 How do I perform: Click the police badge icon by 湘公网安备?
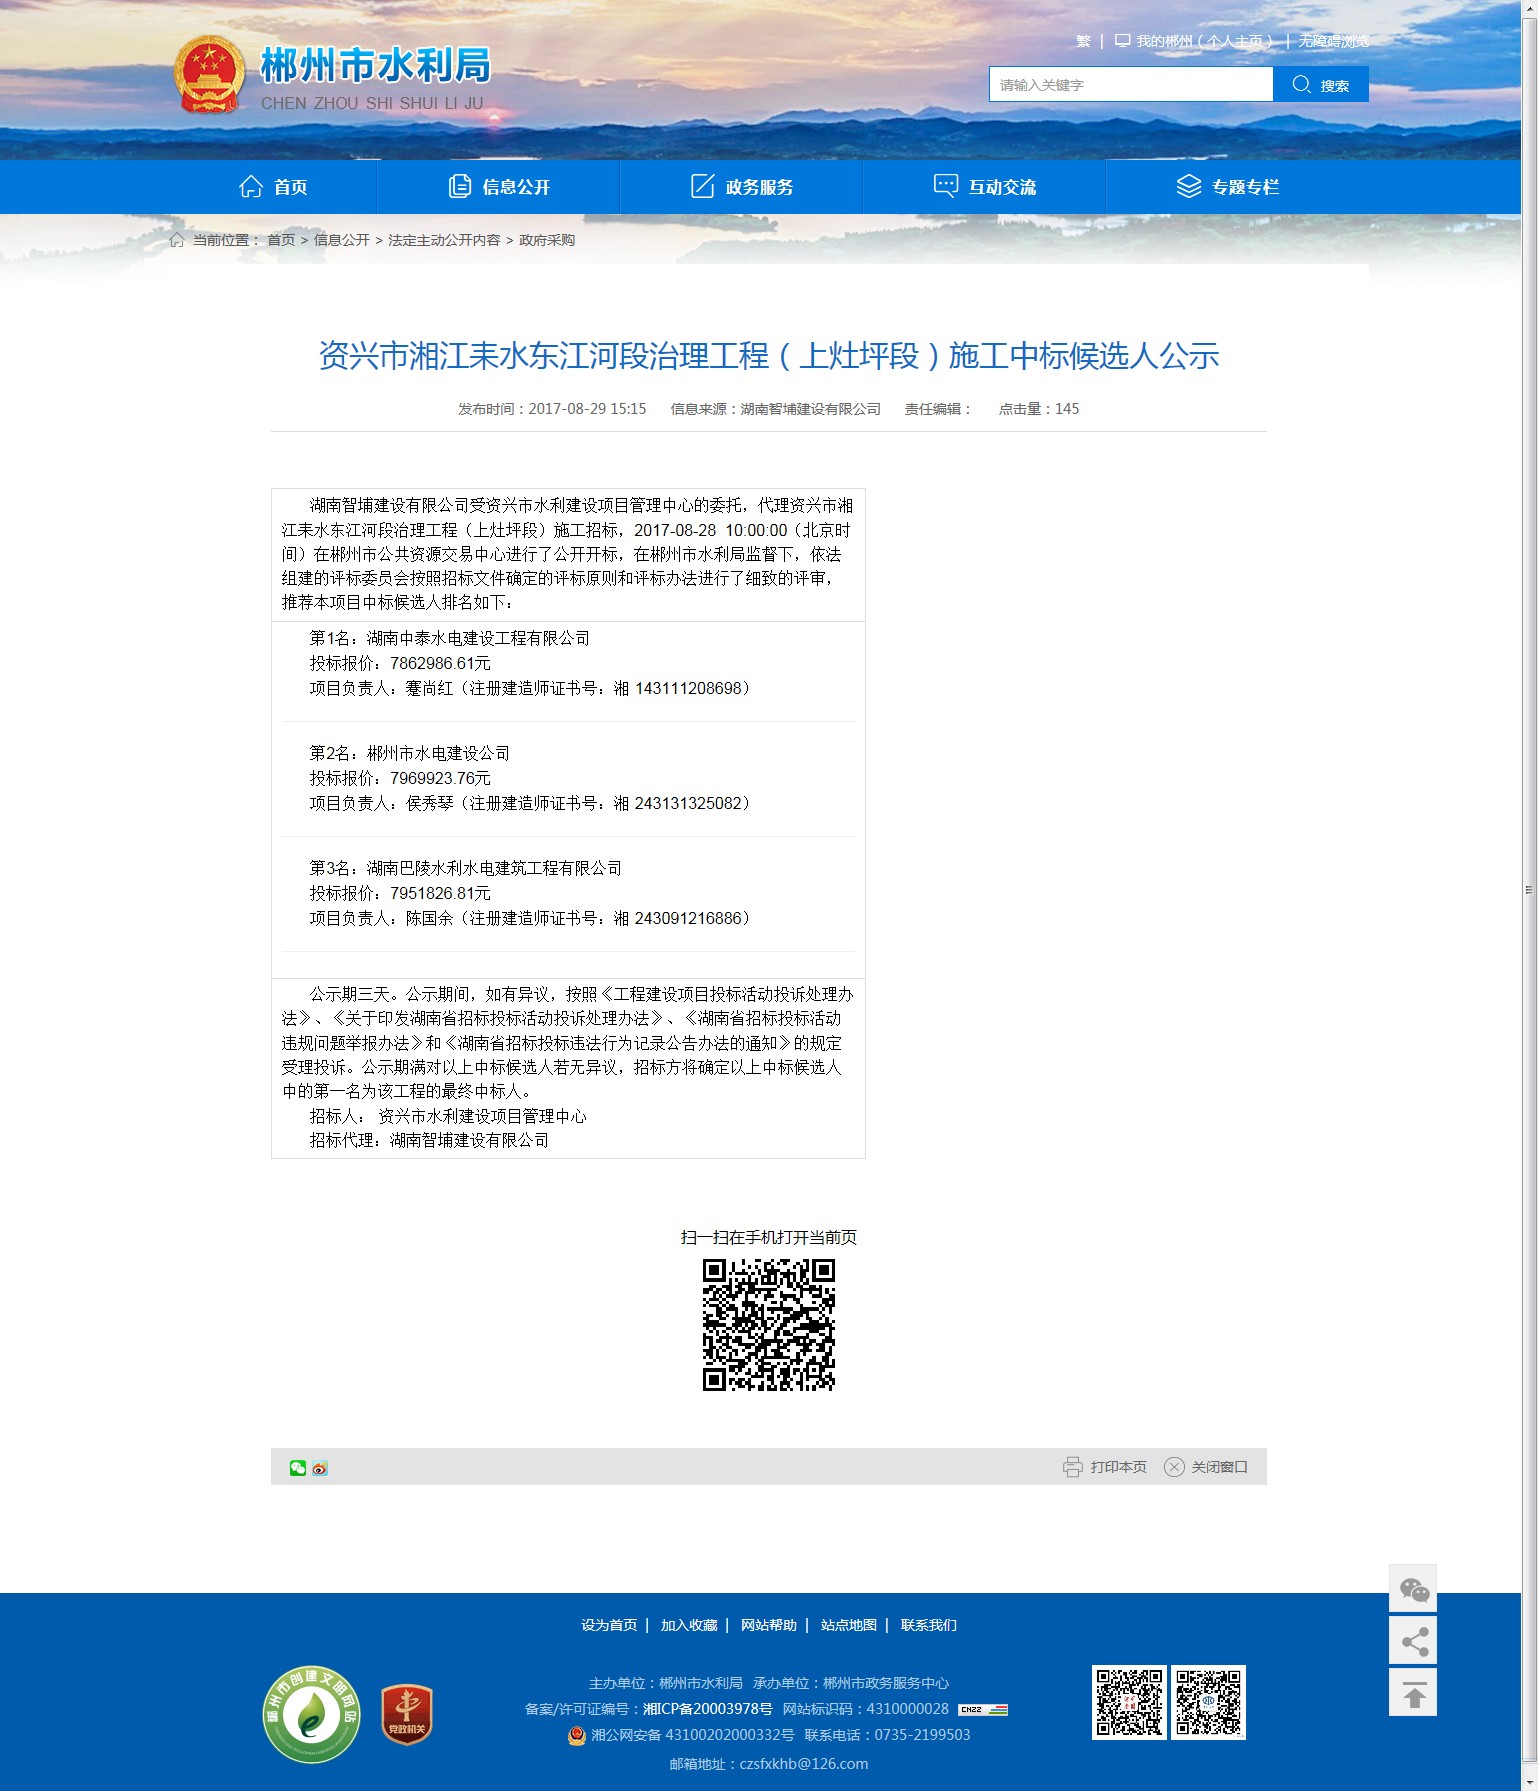[x=577, y=1735]
